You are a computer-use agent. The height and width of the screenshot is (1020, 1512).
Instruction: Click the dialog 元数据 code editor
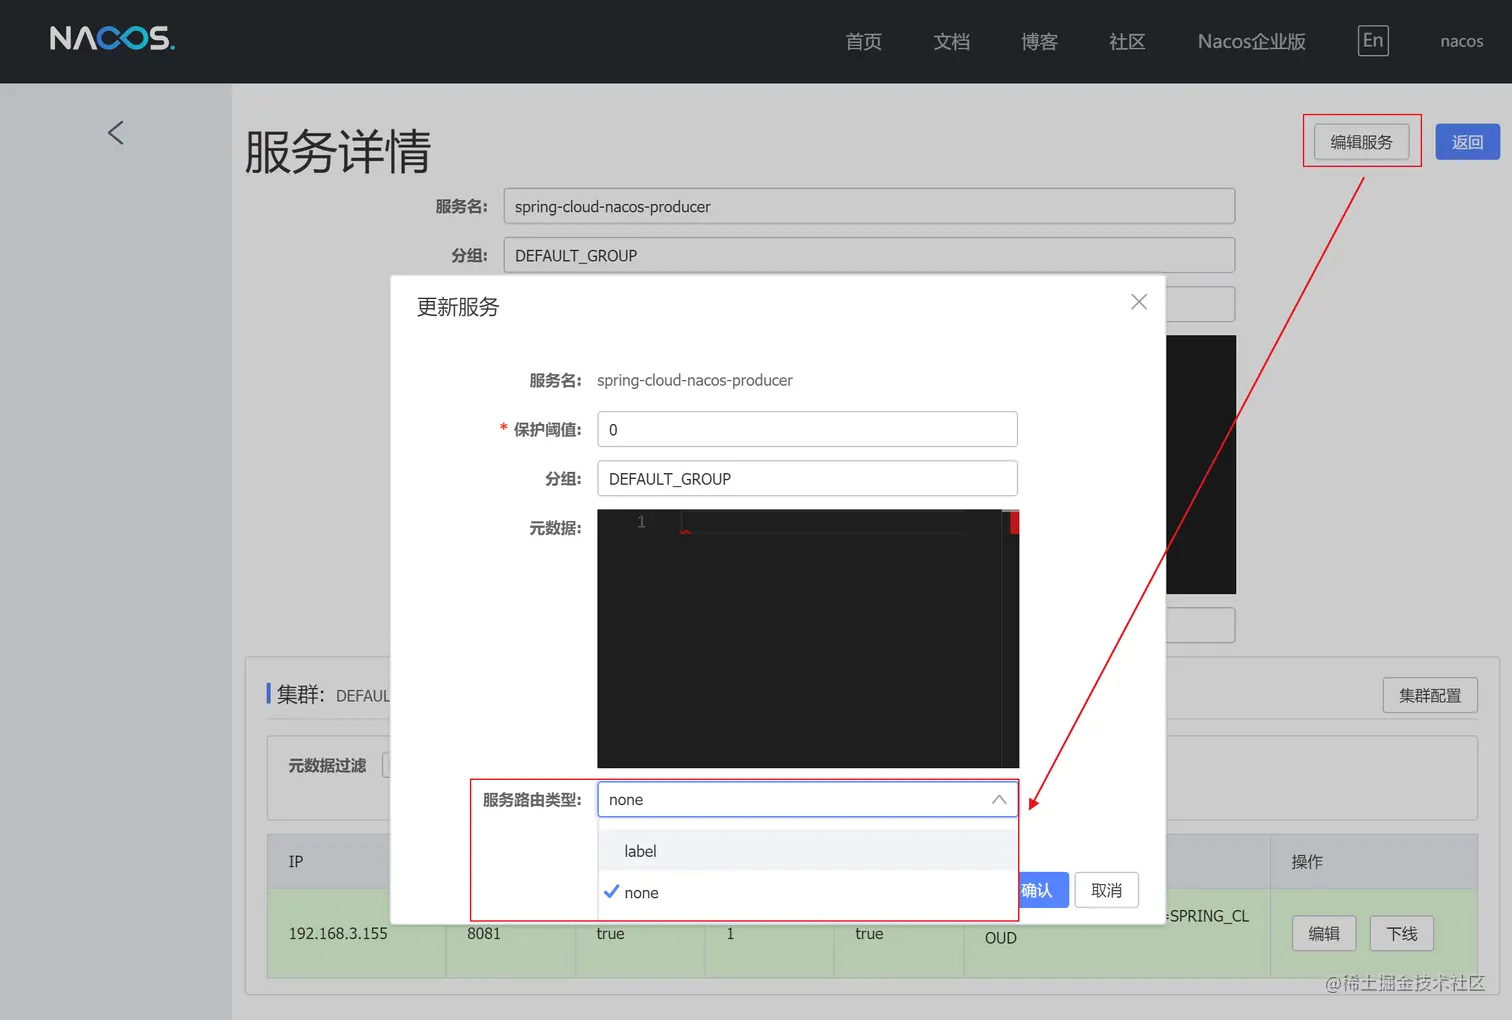click(x=807, y=639)
